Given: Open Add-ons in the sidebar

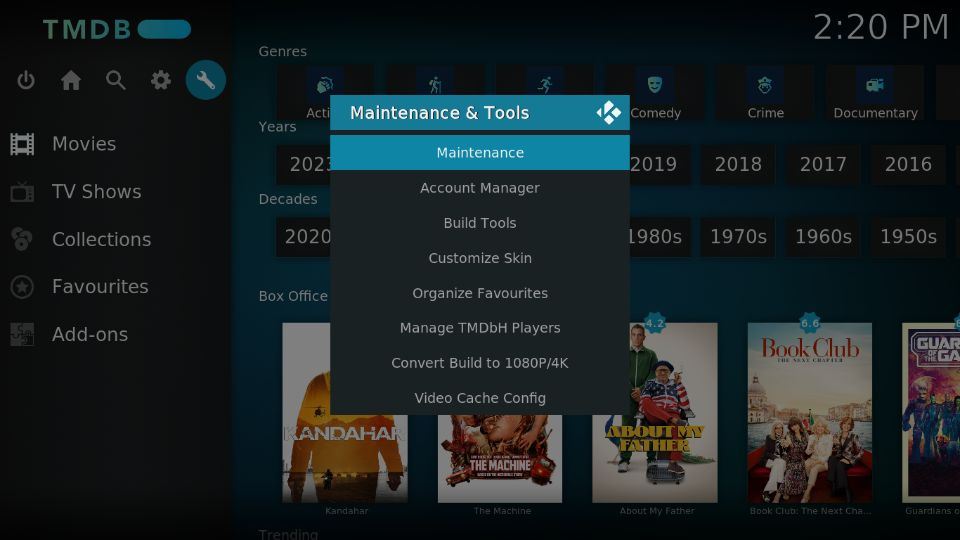Looking at the screenshot, I should tap(90, 334).
